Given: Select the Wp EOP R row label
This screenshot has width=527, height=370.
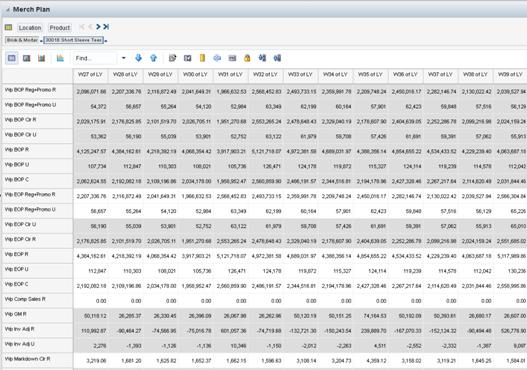Looking at the screenshot, I should click(37, 255).
